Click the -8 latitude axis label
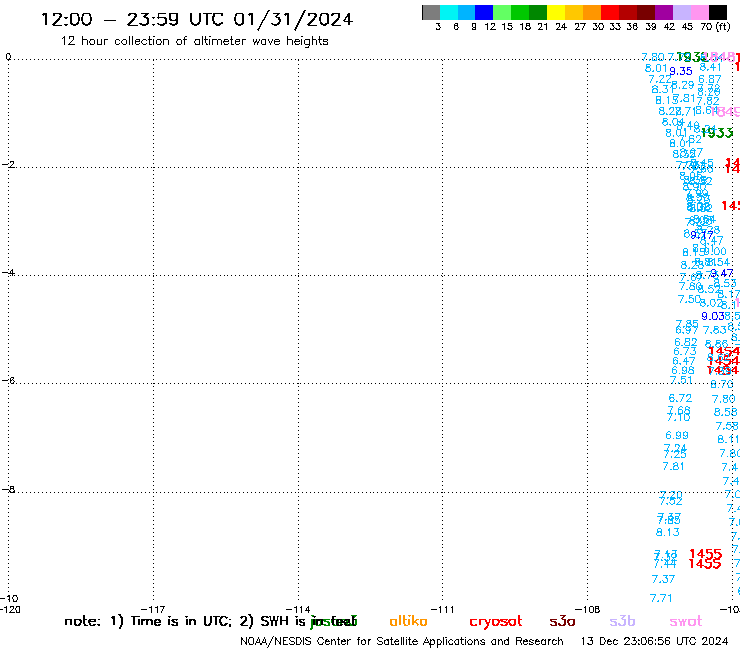The height and width of the screenshot is (650, 740). 8,489
